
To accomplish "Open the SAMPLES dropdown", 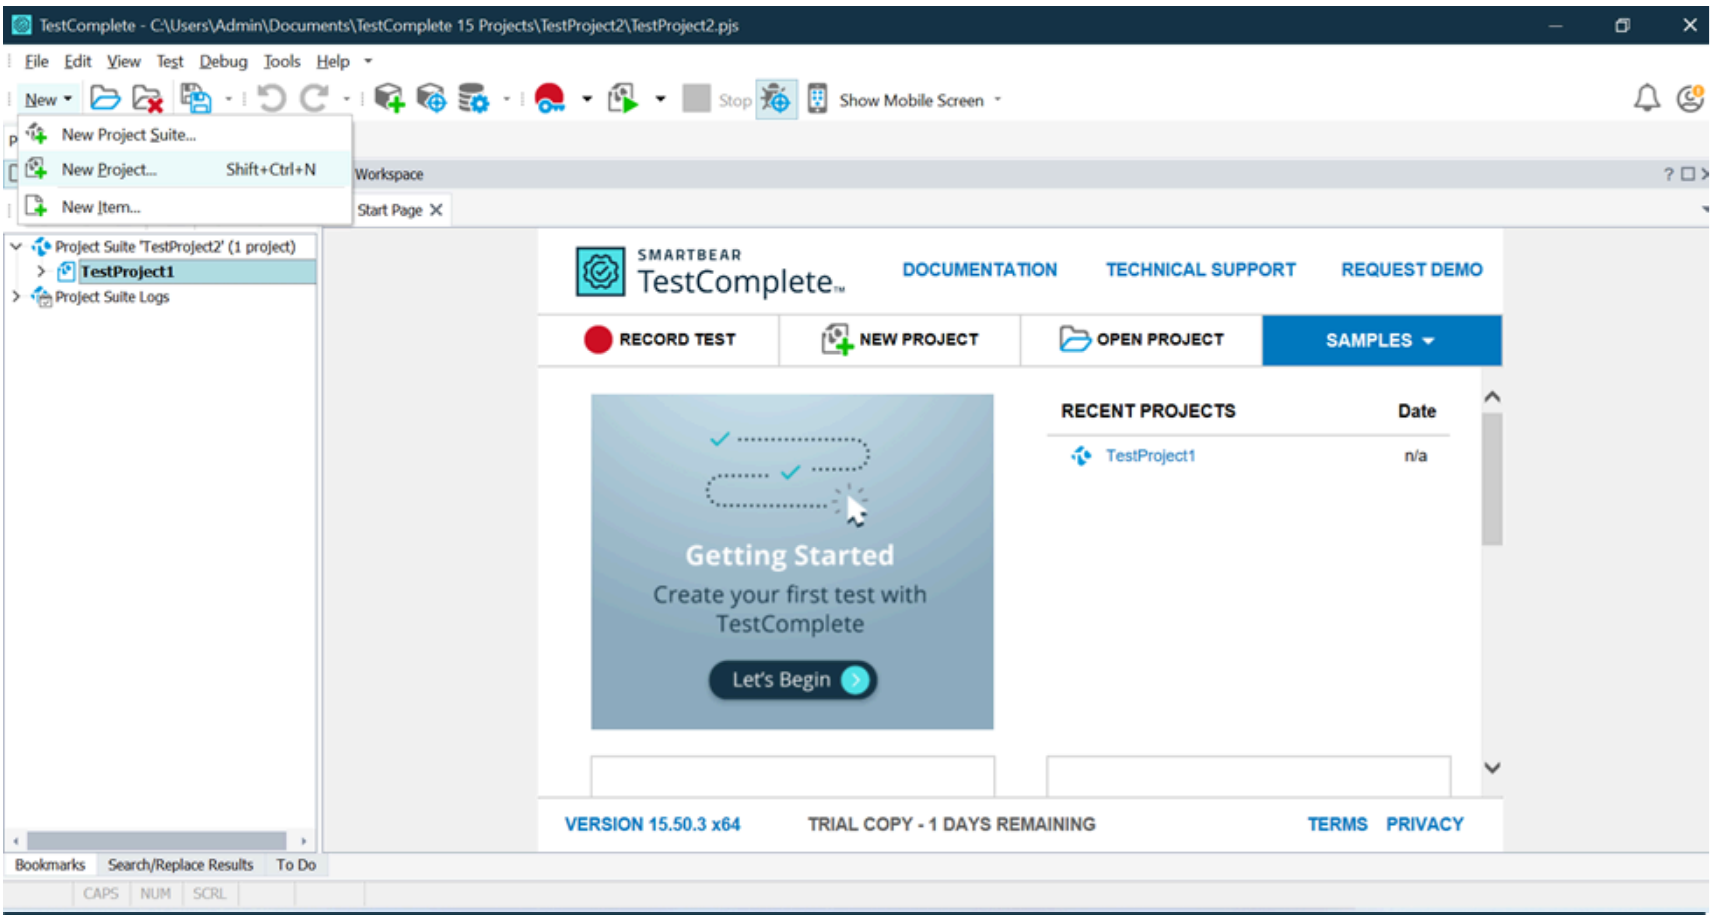I will (1380, 340).
